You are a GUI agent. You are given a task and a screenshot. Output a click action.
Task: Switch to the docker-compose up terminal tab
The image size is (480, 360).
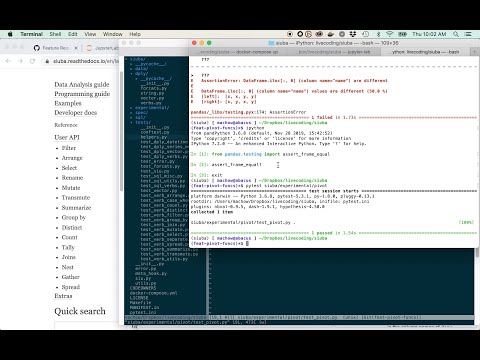point(239,52)
